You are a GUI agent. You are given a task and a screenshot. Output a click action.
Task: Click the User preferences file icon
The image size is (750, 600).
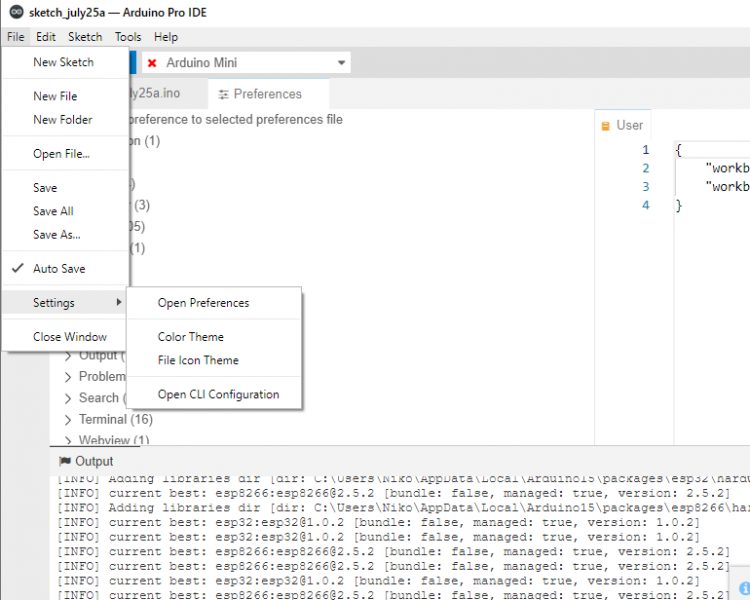click(606, 126)
